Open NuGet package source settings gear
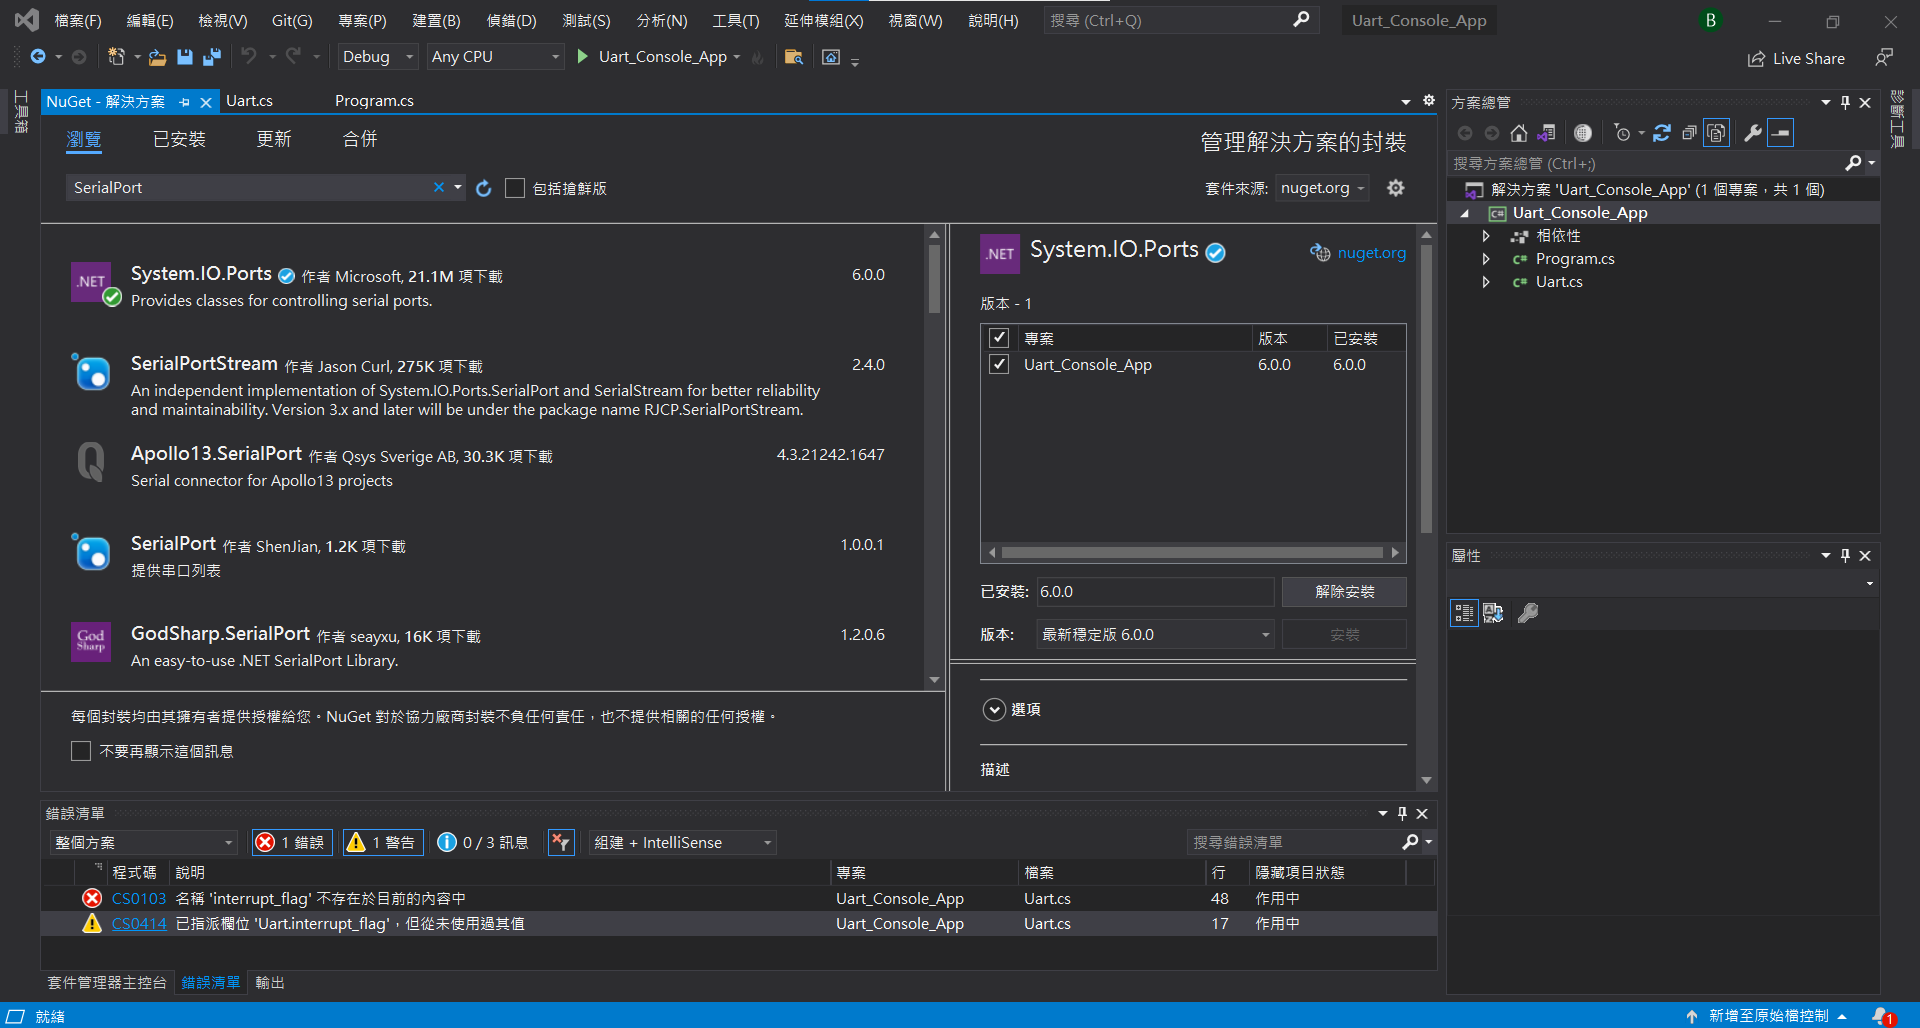Viewport: 1920px width, 1028px height. pos(1396,188)
